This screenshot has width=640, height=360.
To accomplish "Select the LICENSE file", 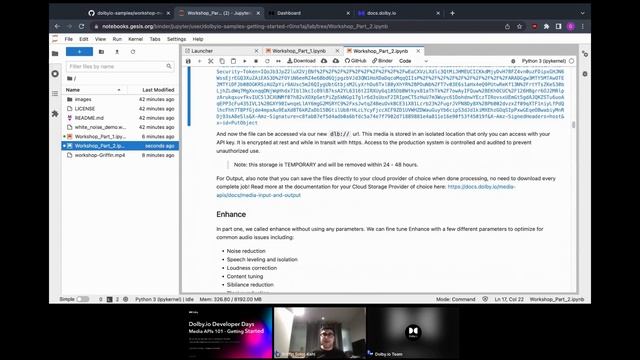I will coord(120,109).
